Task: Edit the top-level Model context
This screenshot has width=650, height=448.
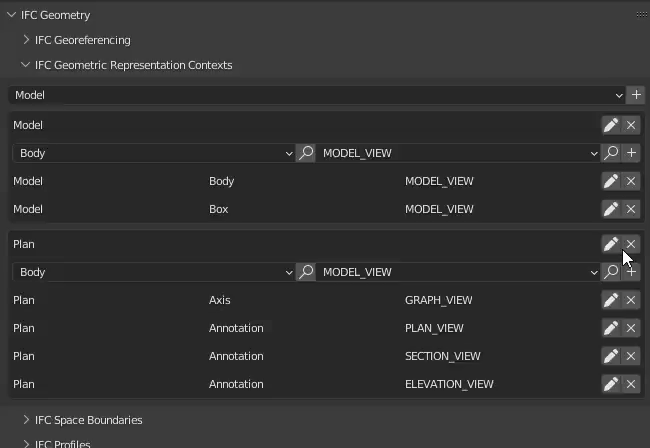Action: pos(610,125)
